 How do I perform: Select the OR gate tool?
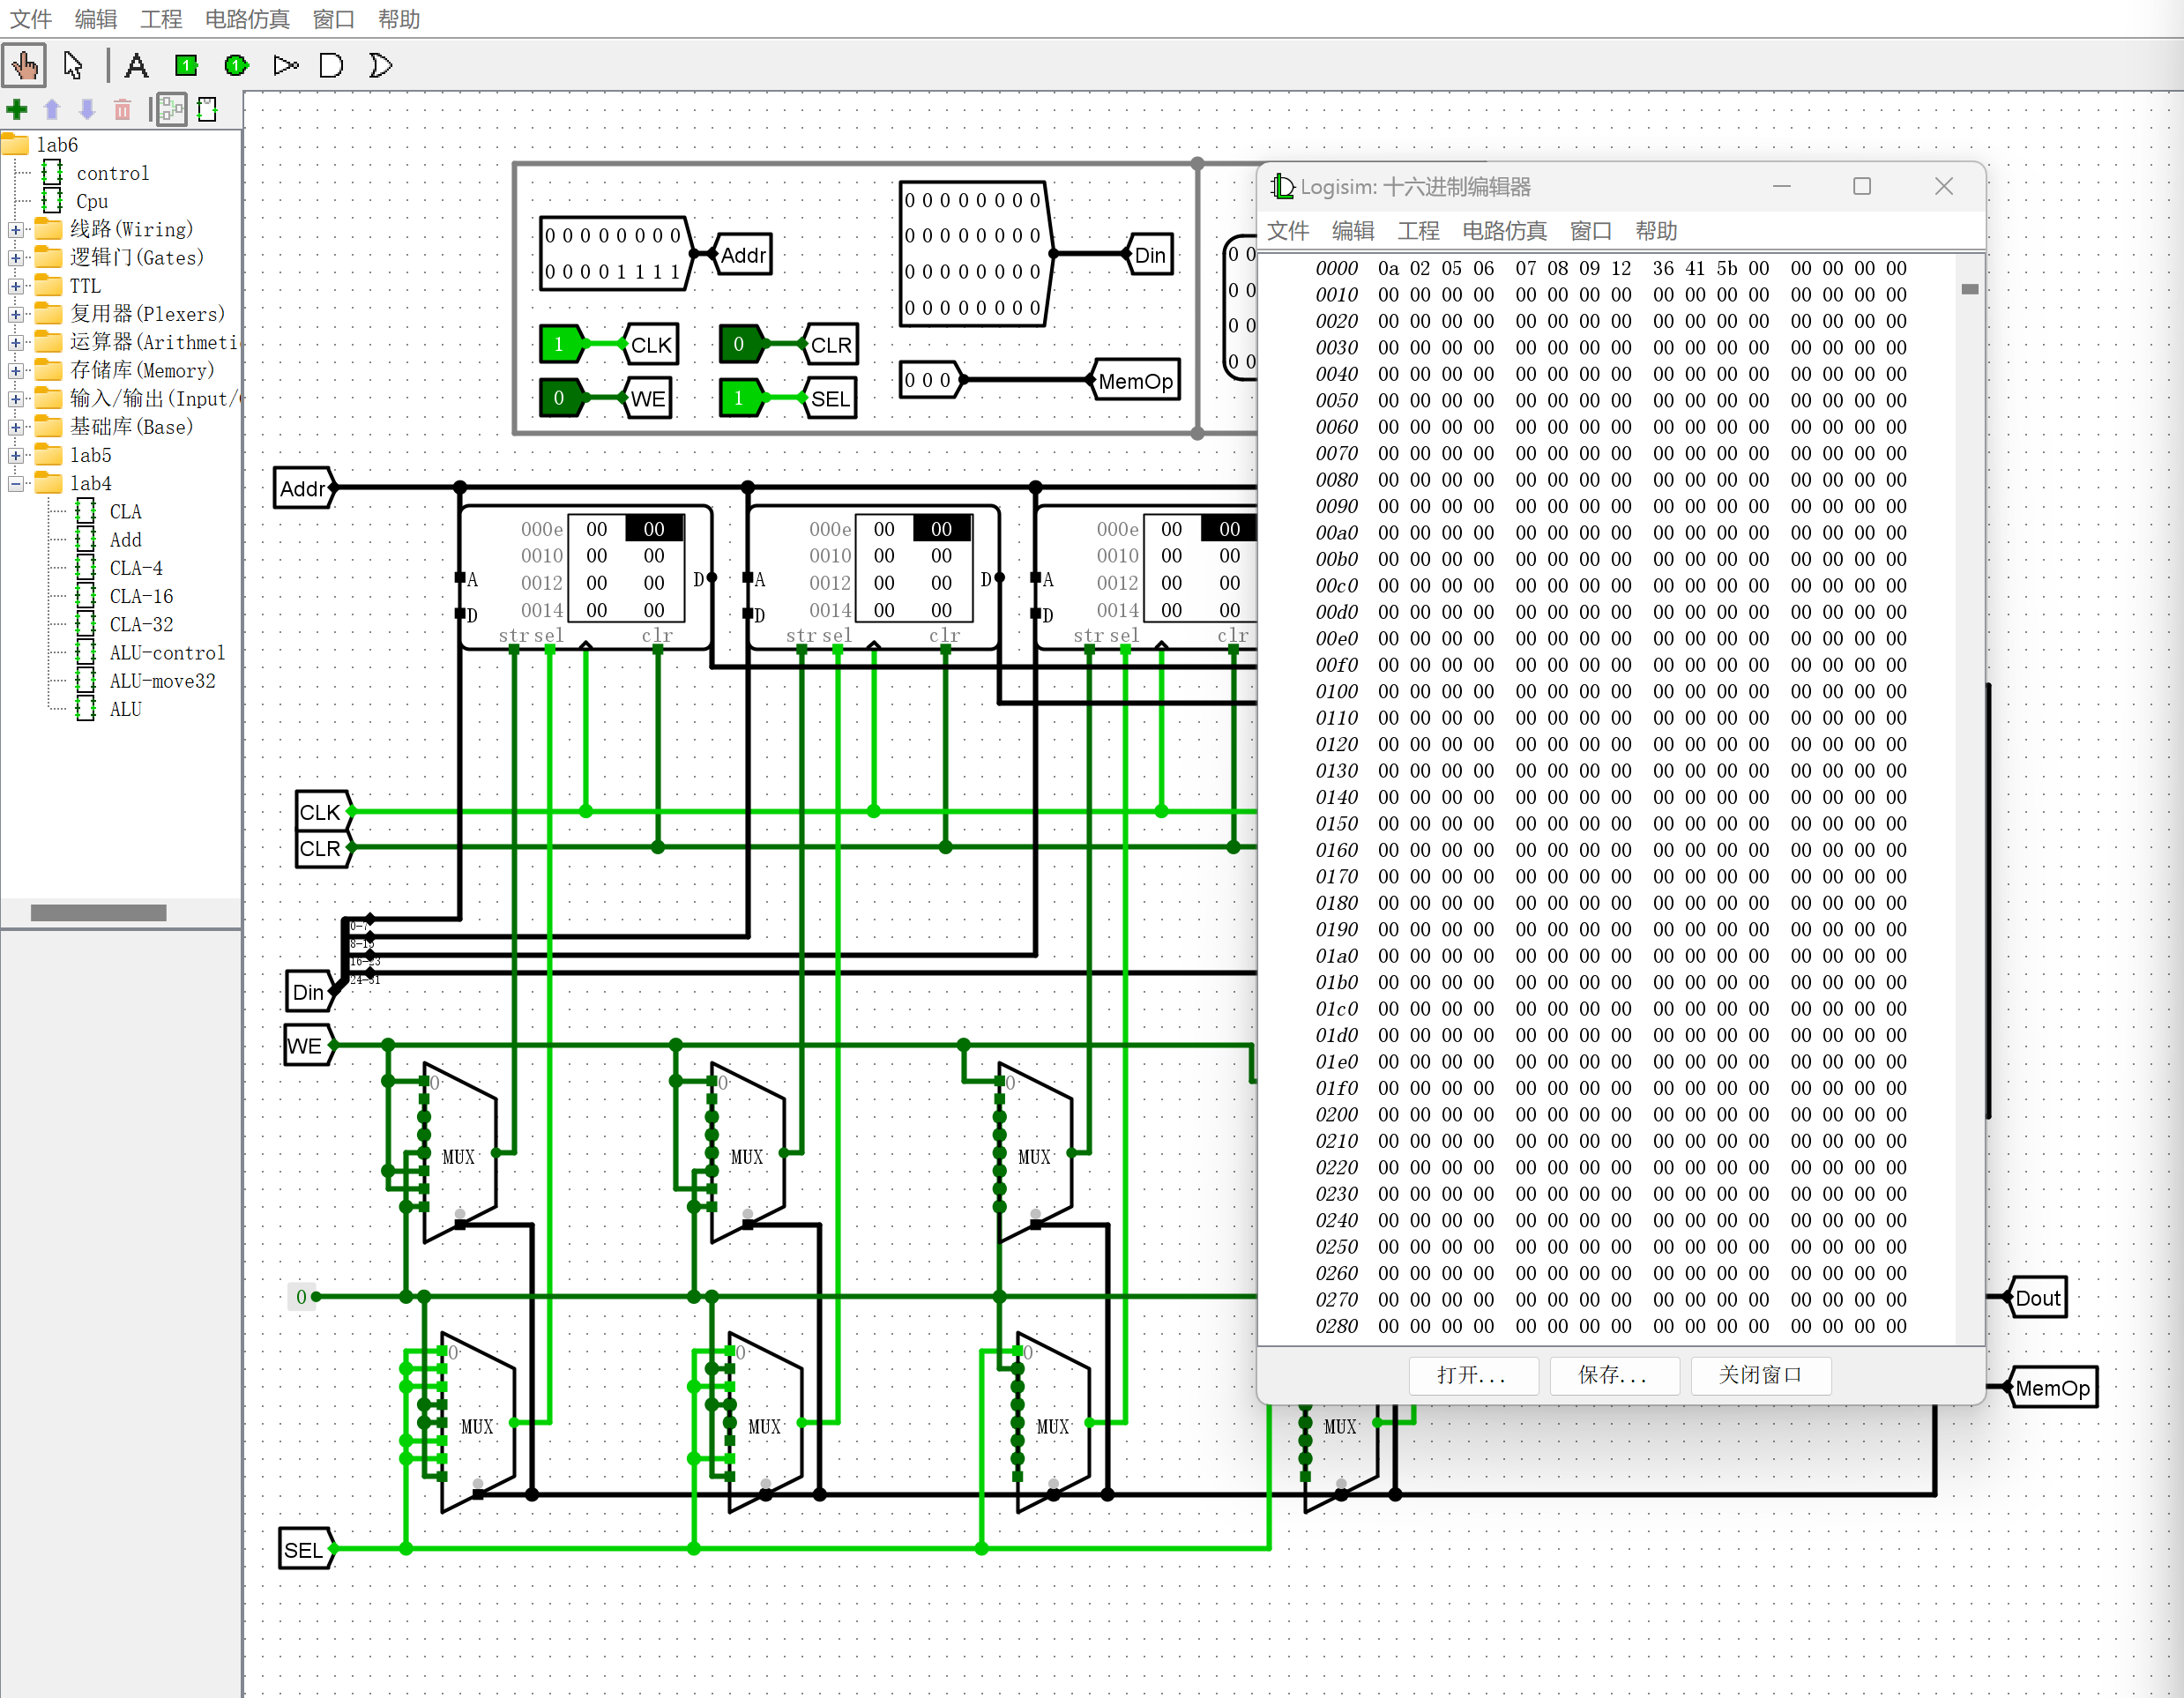coord(380,66)
